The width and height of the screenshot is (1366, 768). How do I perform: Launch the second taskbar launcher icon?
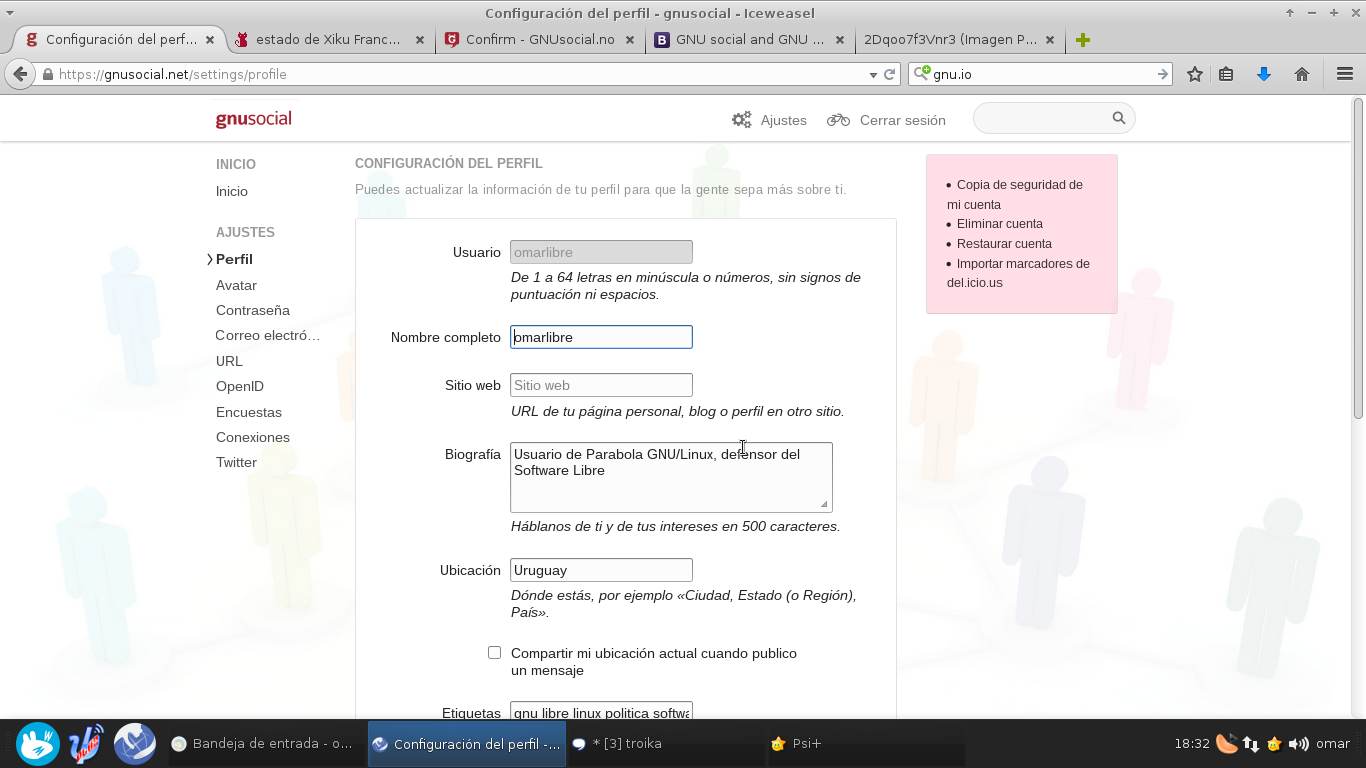87,744
